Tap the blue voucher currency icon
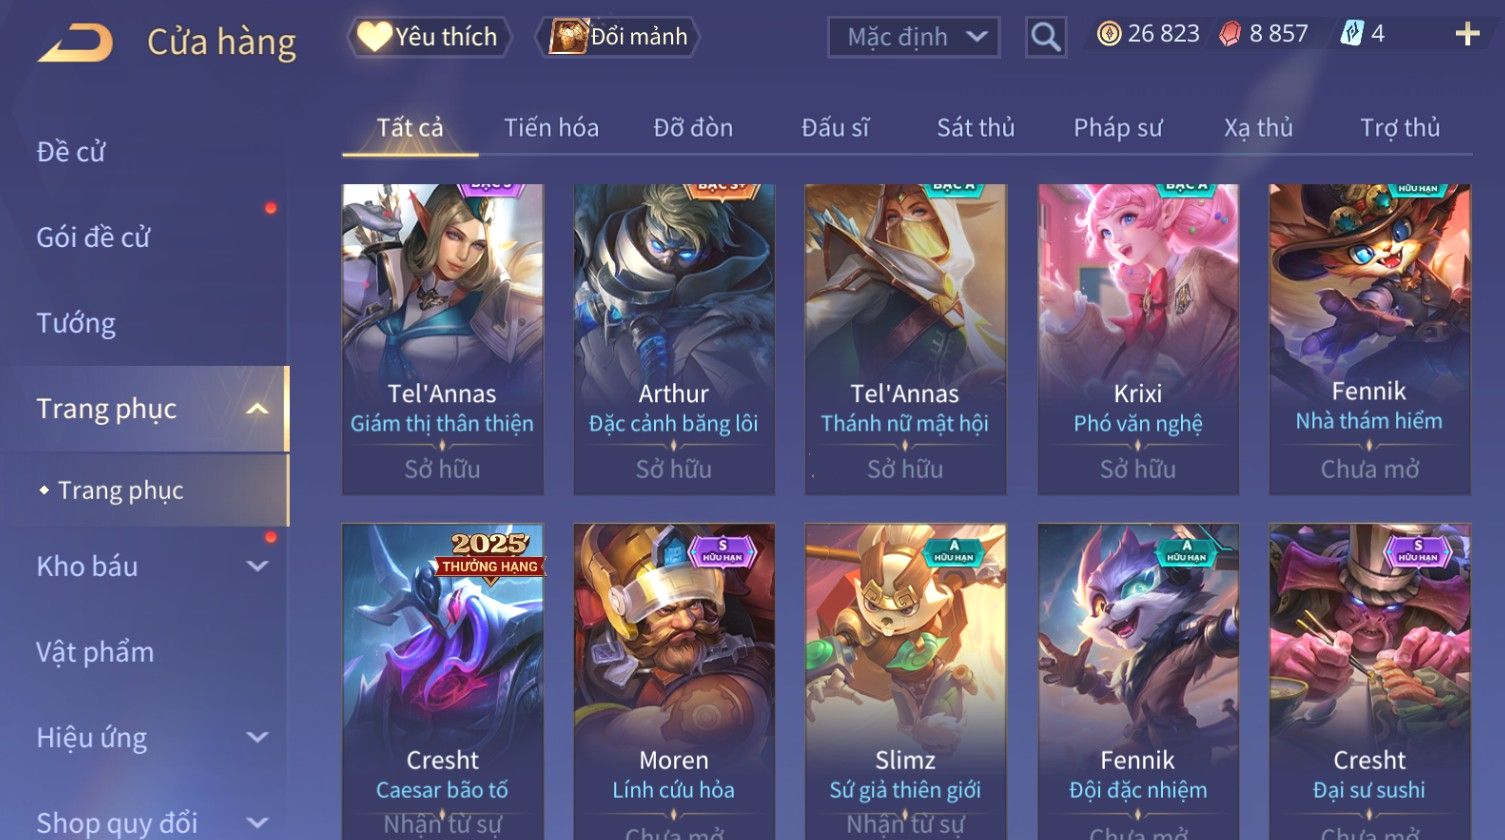Viewport: 1505px width, 840px height. (1351, 34)
